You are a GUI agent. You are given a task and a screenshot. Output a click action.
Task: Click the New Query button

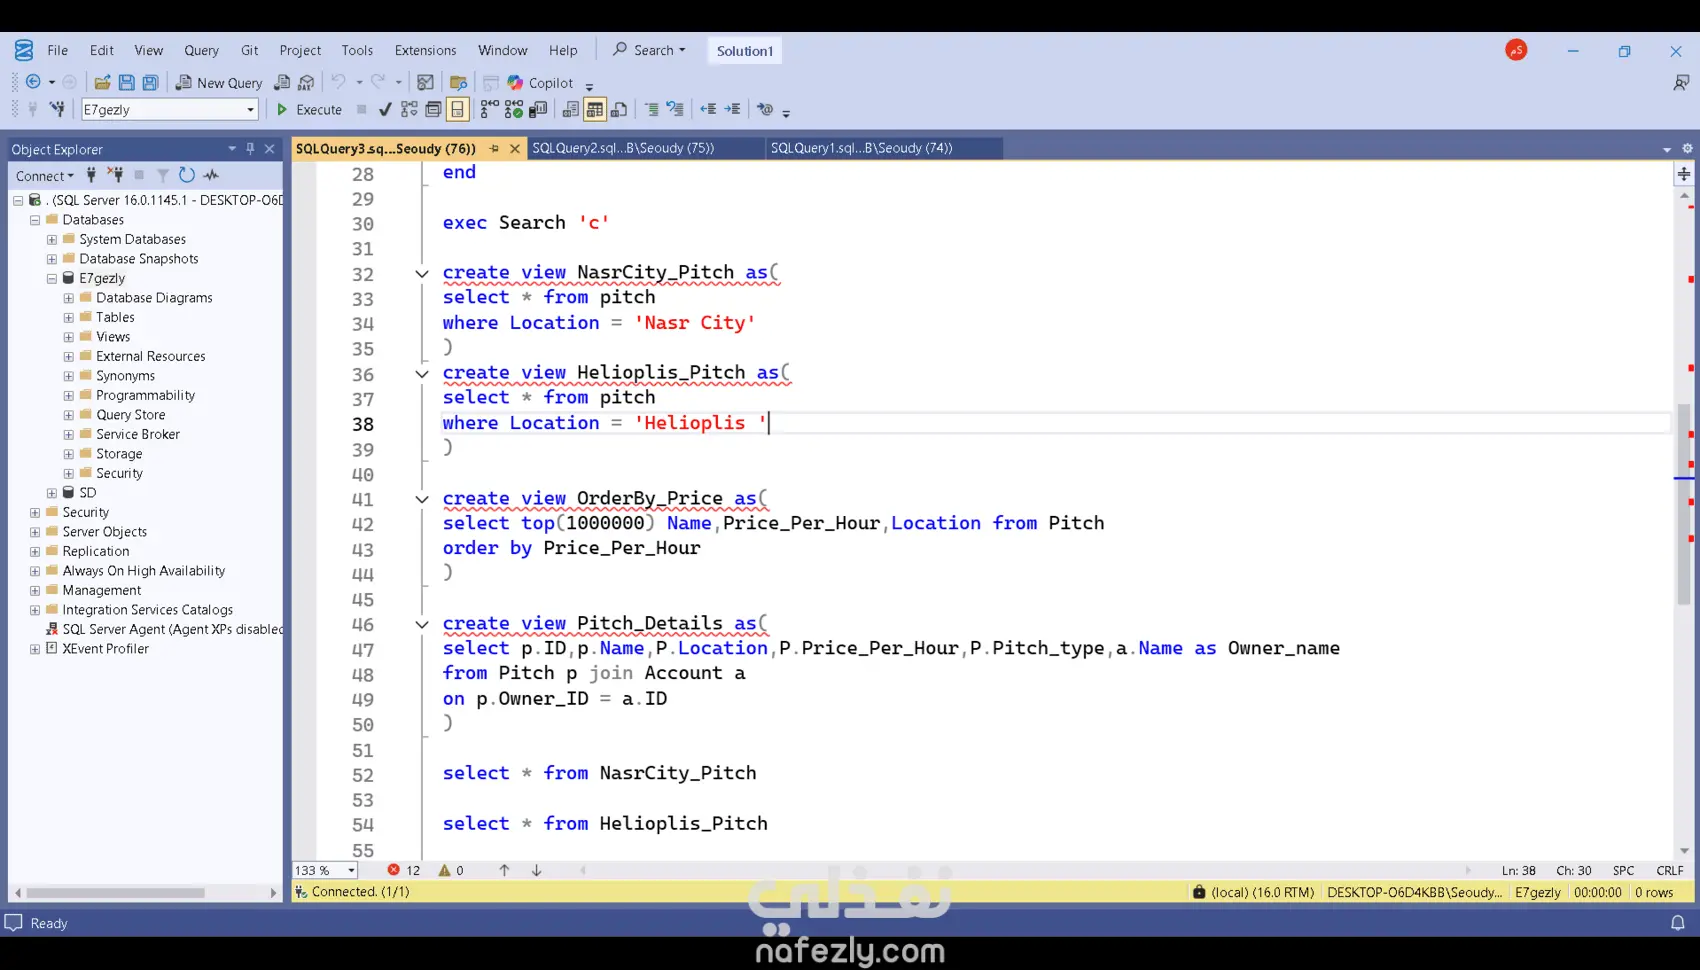[x=219, y=83]
